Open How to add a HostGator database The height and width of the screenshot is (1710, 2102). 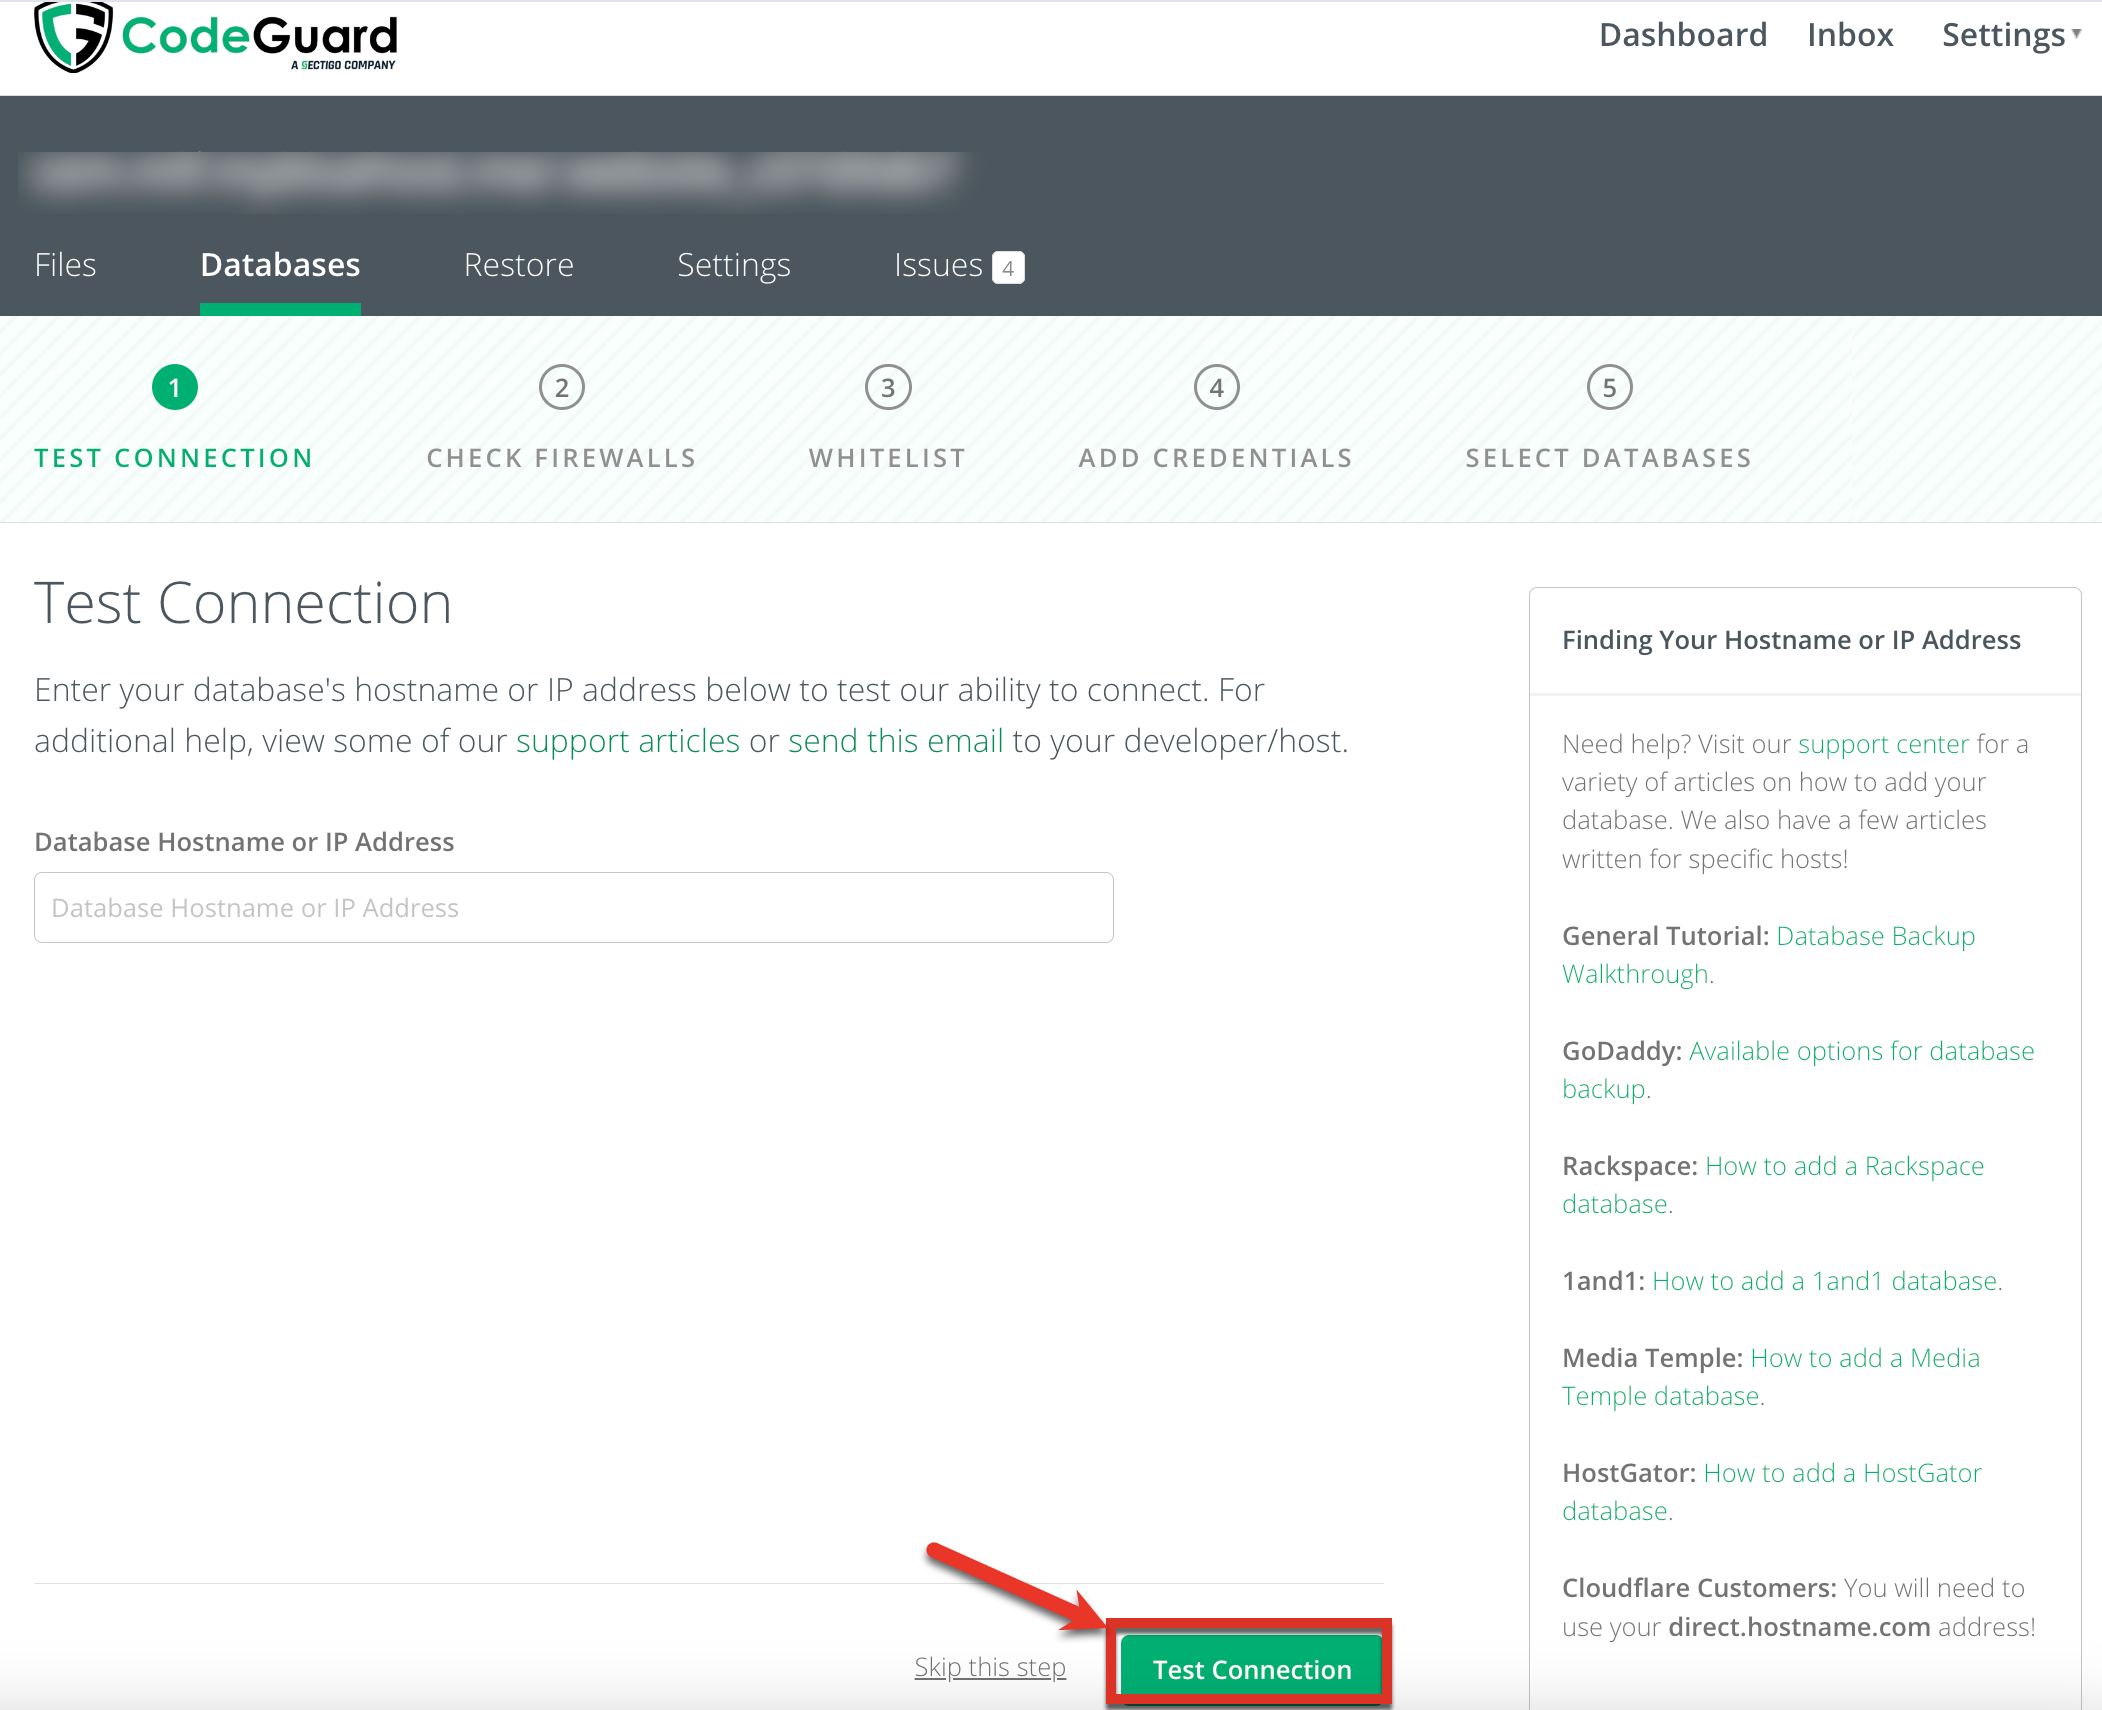point(1842,1473)
